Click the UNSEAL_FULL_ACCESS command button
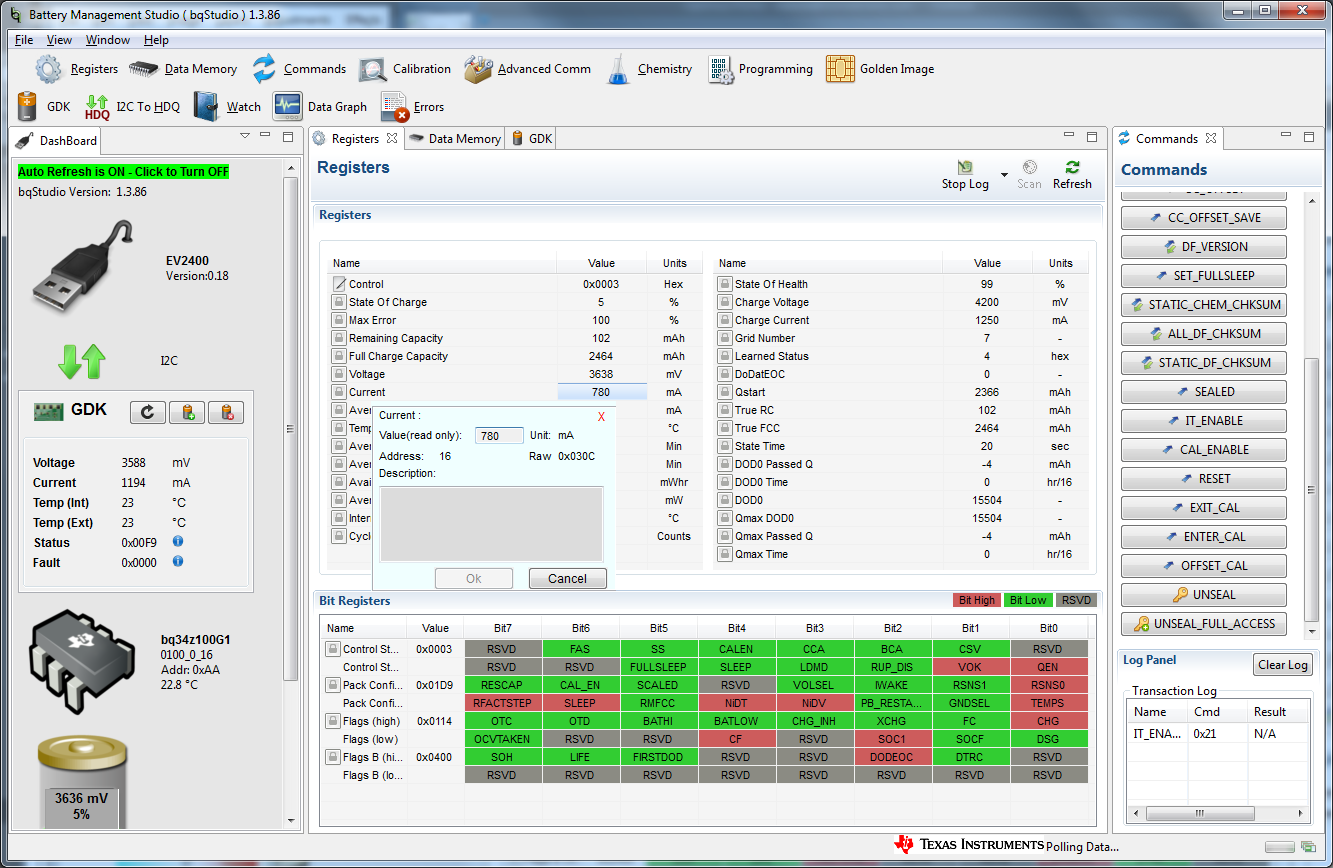The width and height of the screenshot is (1333, 868). click(x=1204, y=624)
